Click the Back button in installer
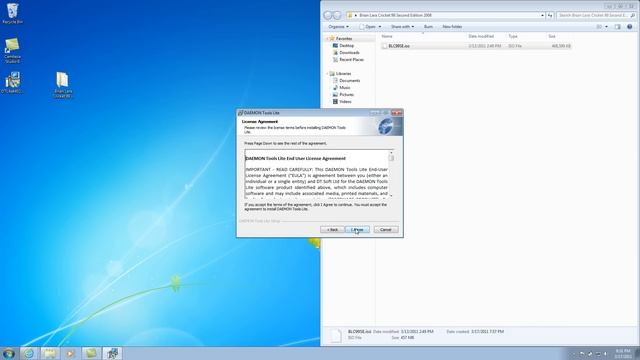The width and height of the screenshot is (640, 360). [x=332, y=230]
